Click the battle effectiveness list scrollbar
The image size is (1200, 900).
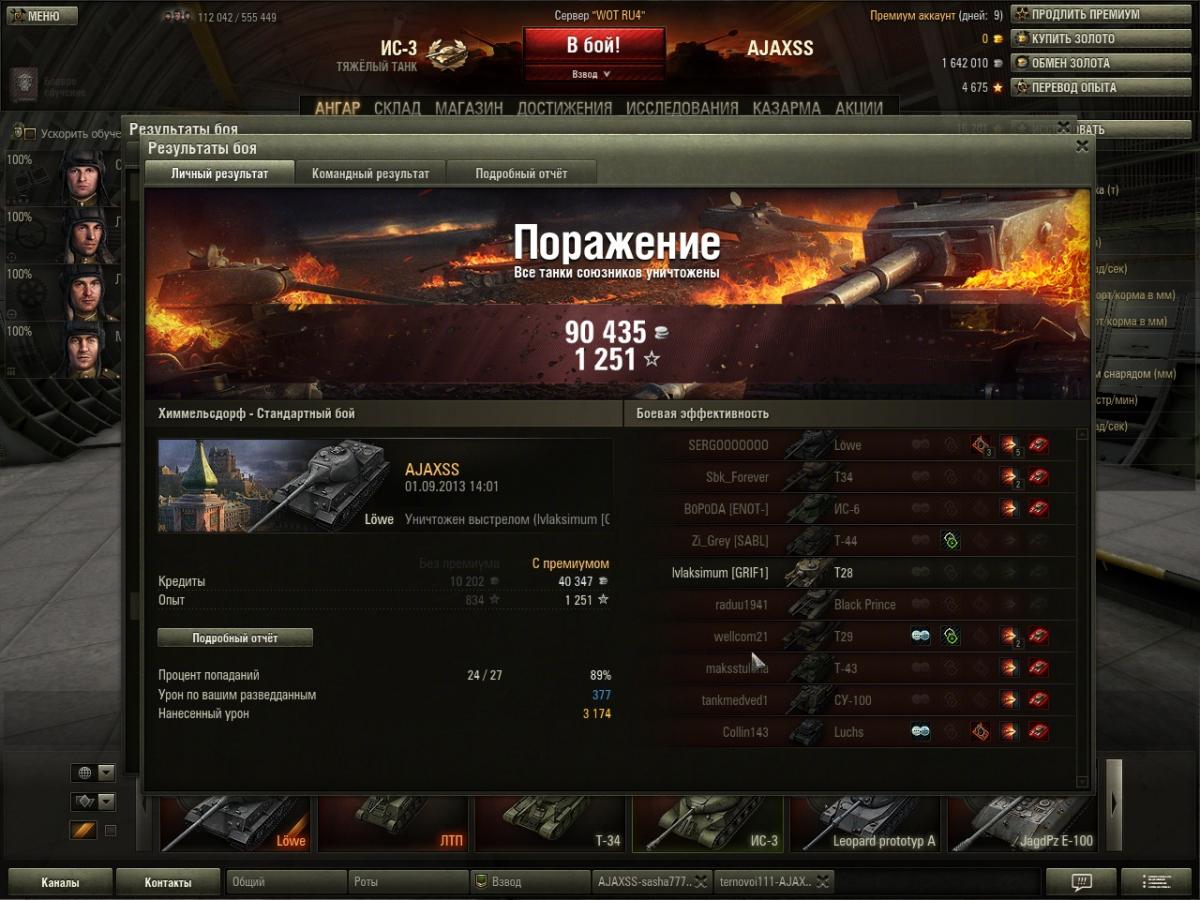coord(1082,607)
